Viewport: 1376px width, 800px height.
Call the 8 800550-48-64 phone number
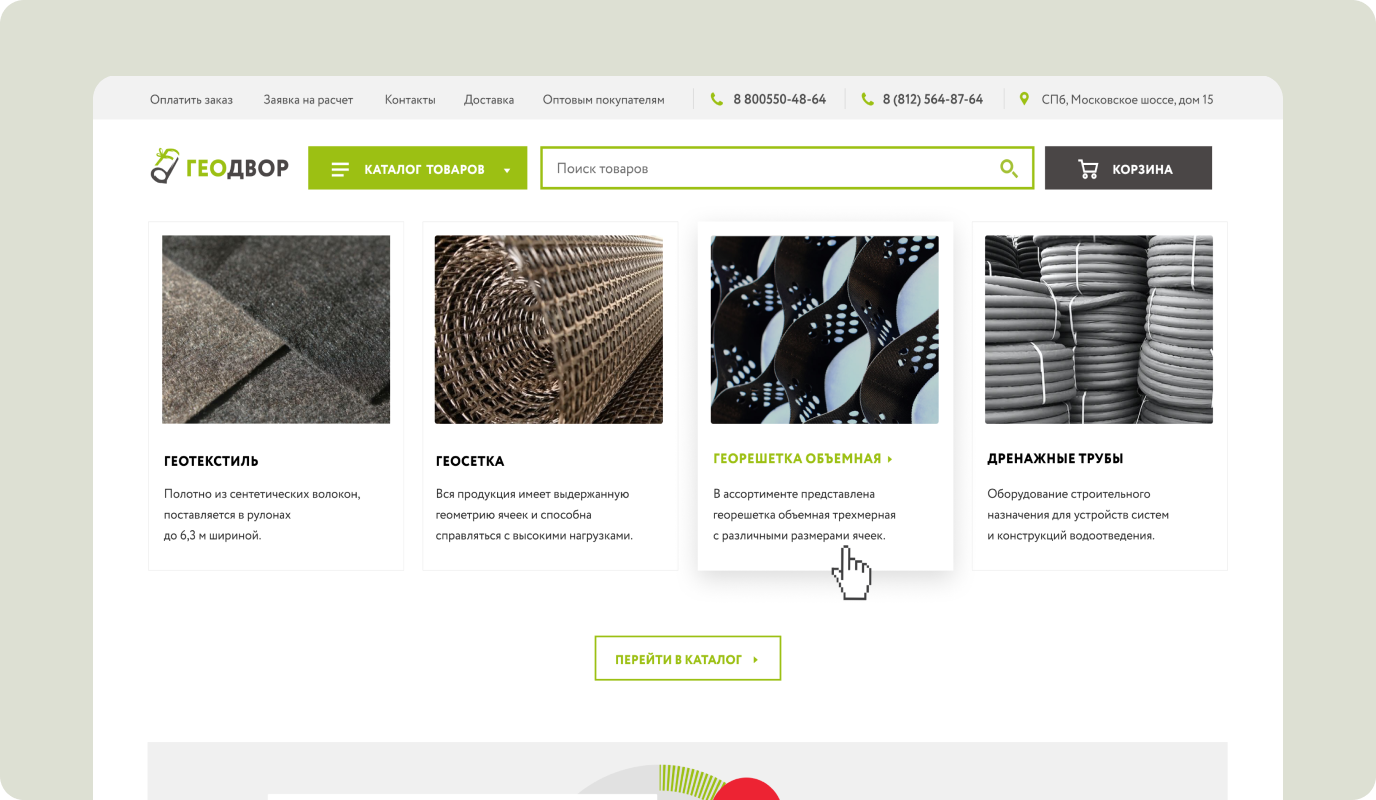click(780, 100)
